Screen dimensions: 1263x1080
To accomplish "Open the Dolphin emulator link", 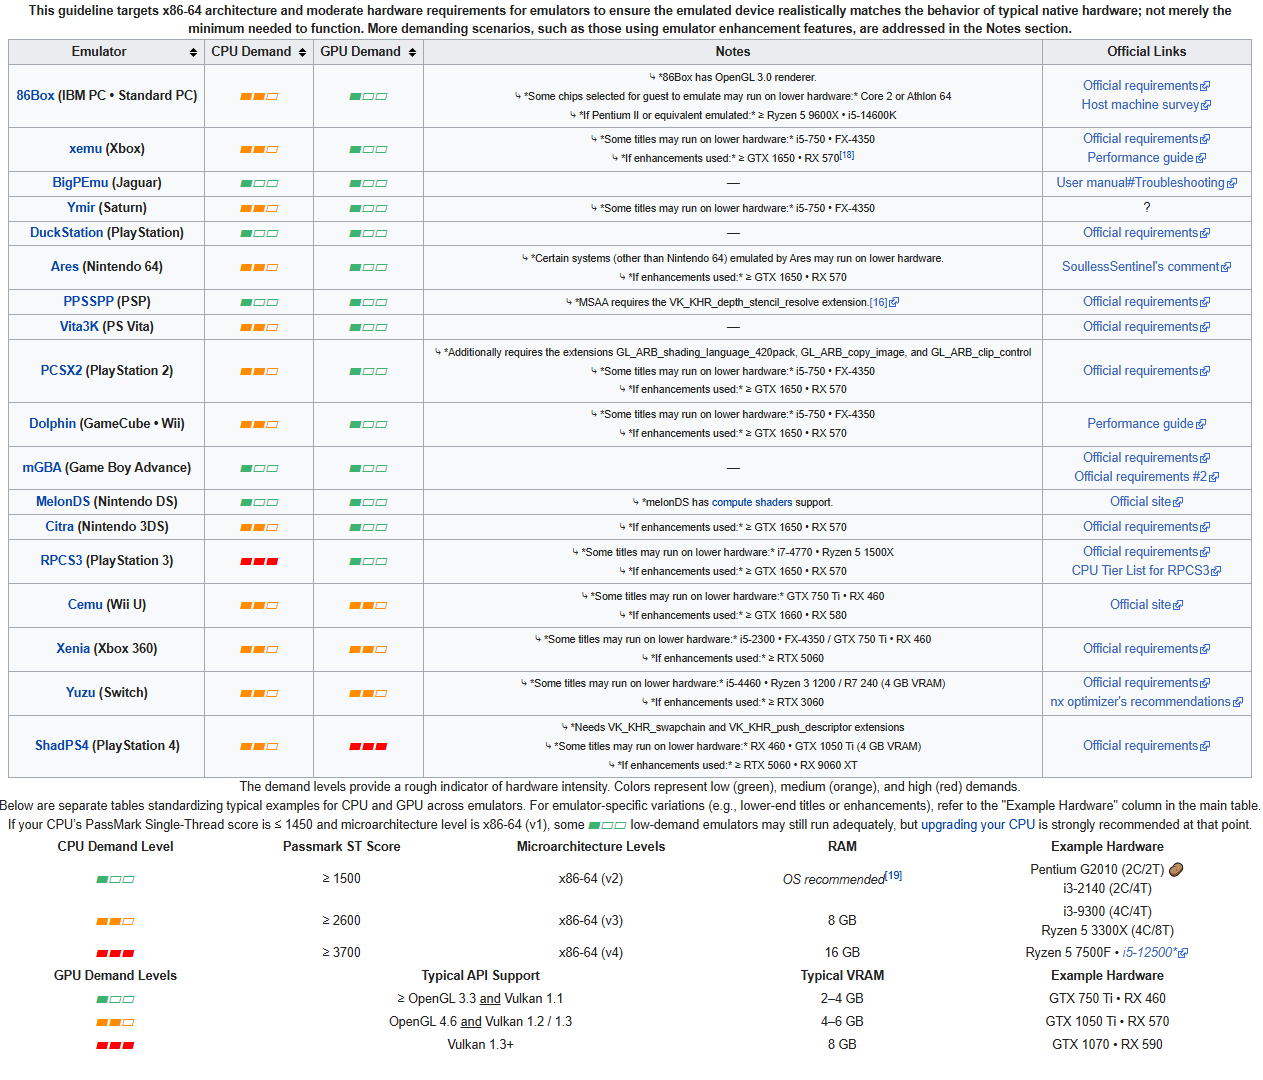I will [52, 423].
